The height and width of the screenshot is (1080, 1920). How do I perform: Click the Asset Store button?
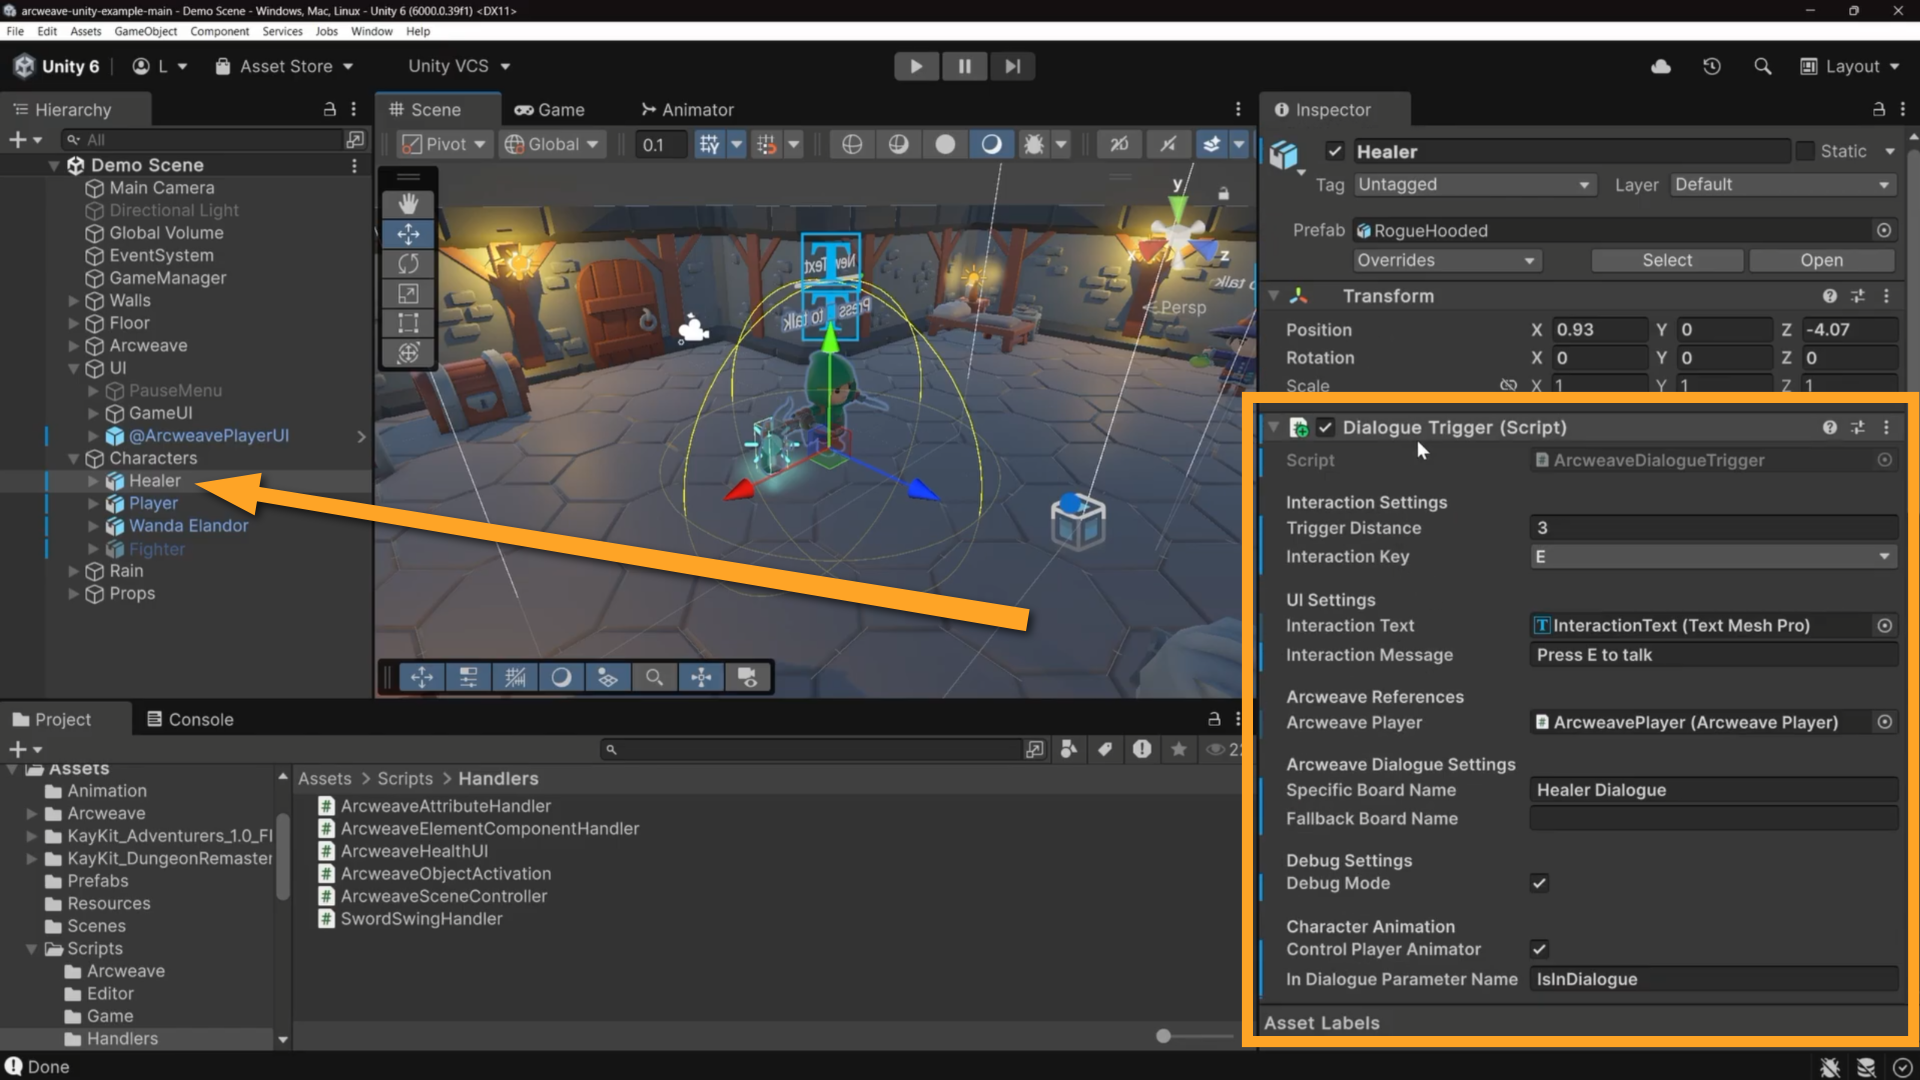click(285, 66)
